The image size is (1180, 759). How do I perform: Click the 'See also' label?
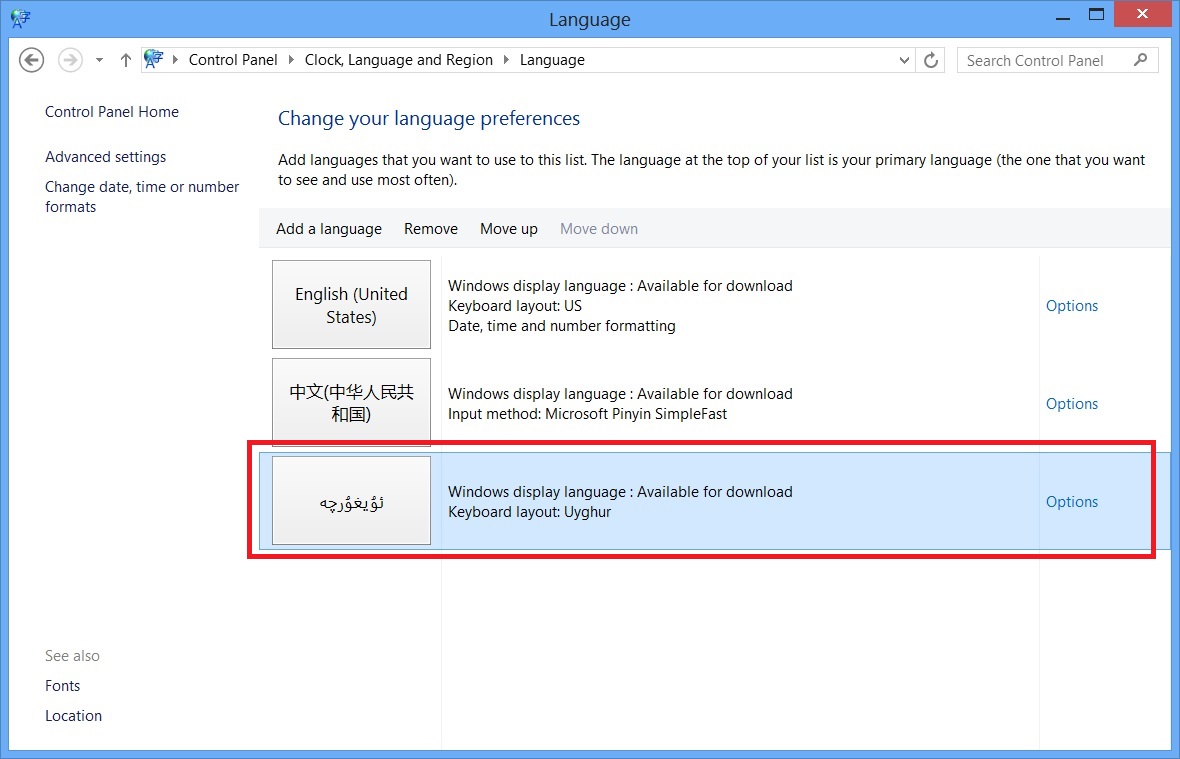[x=72, y=656]
